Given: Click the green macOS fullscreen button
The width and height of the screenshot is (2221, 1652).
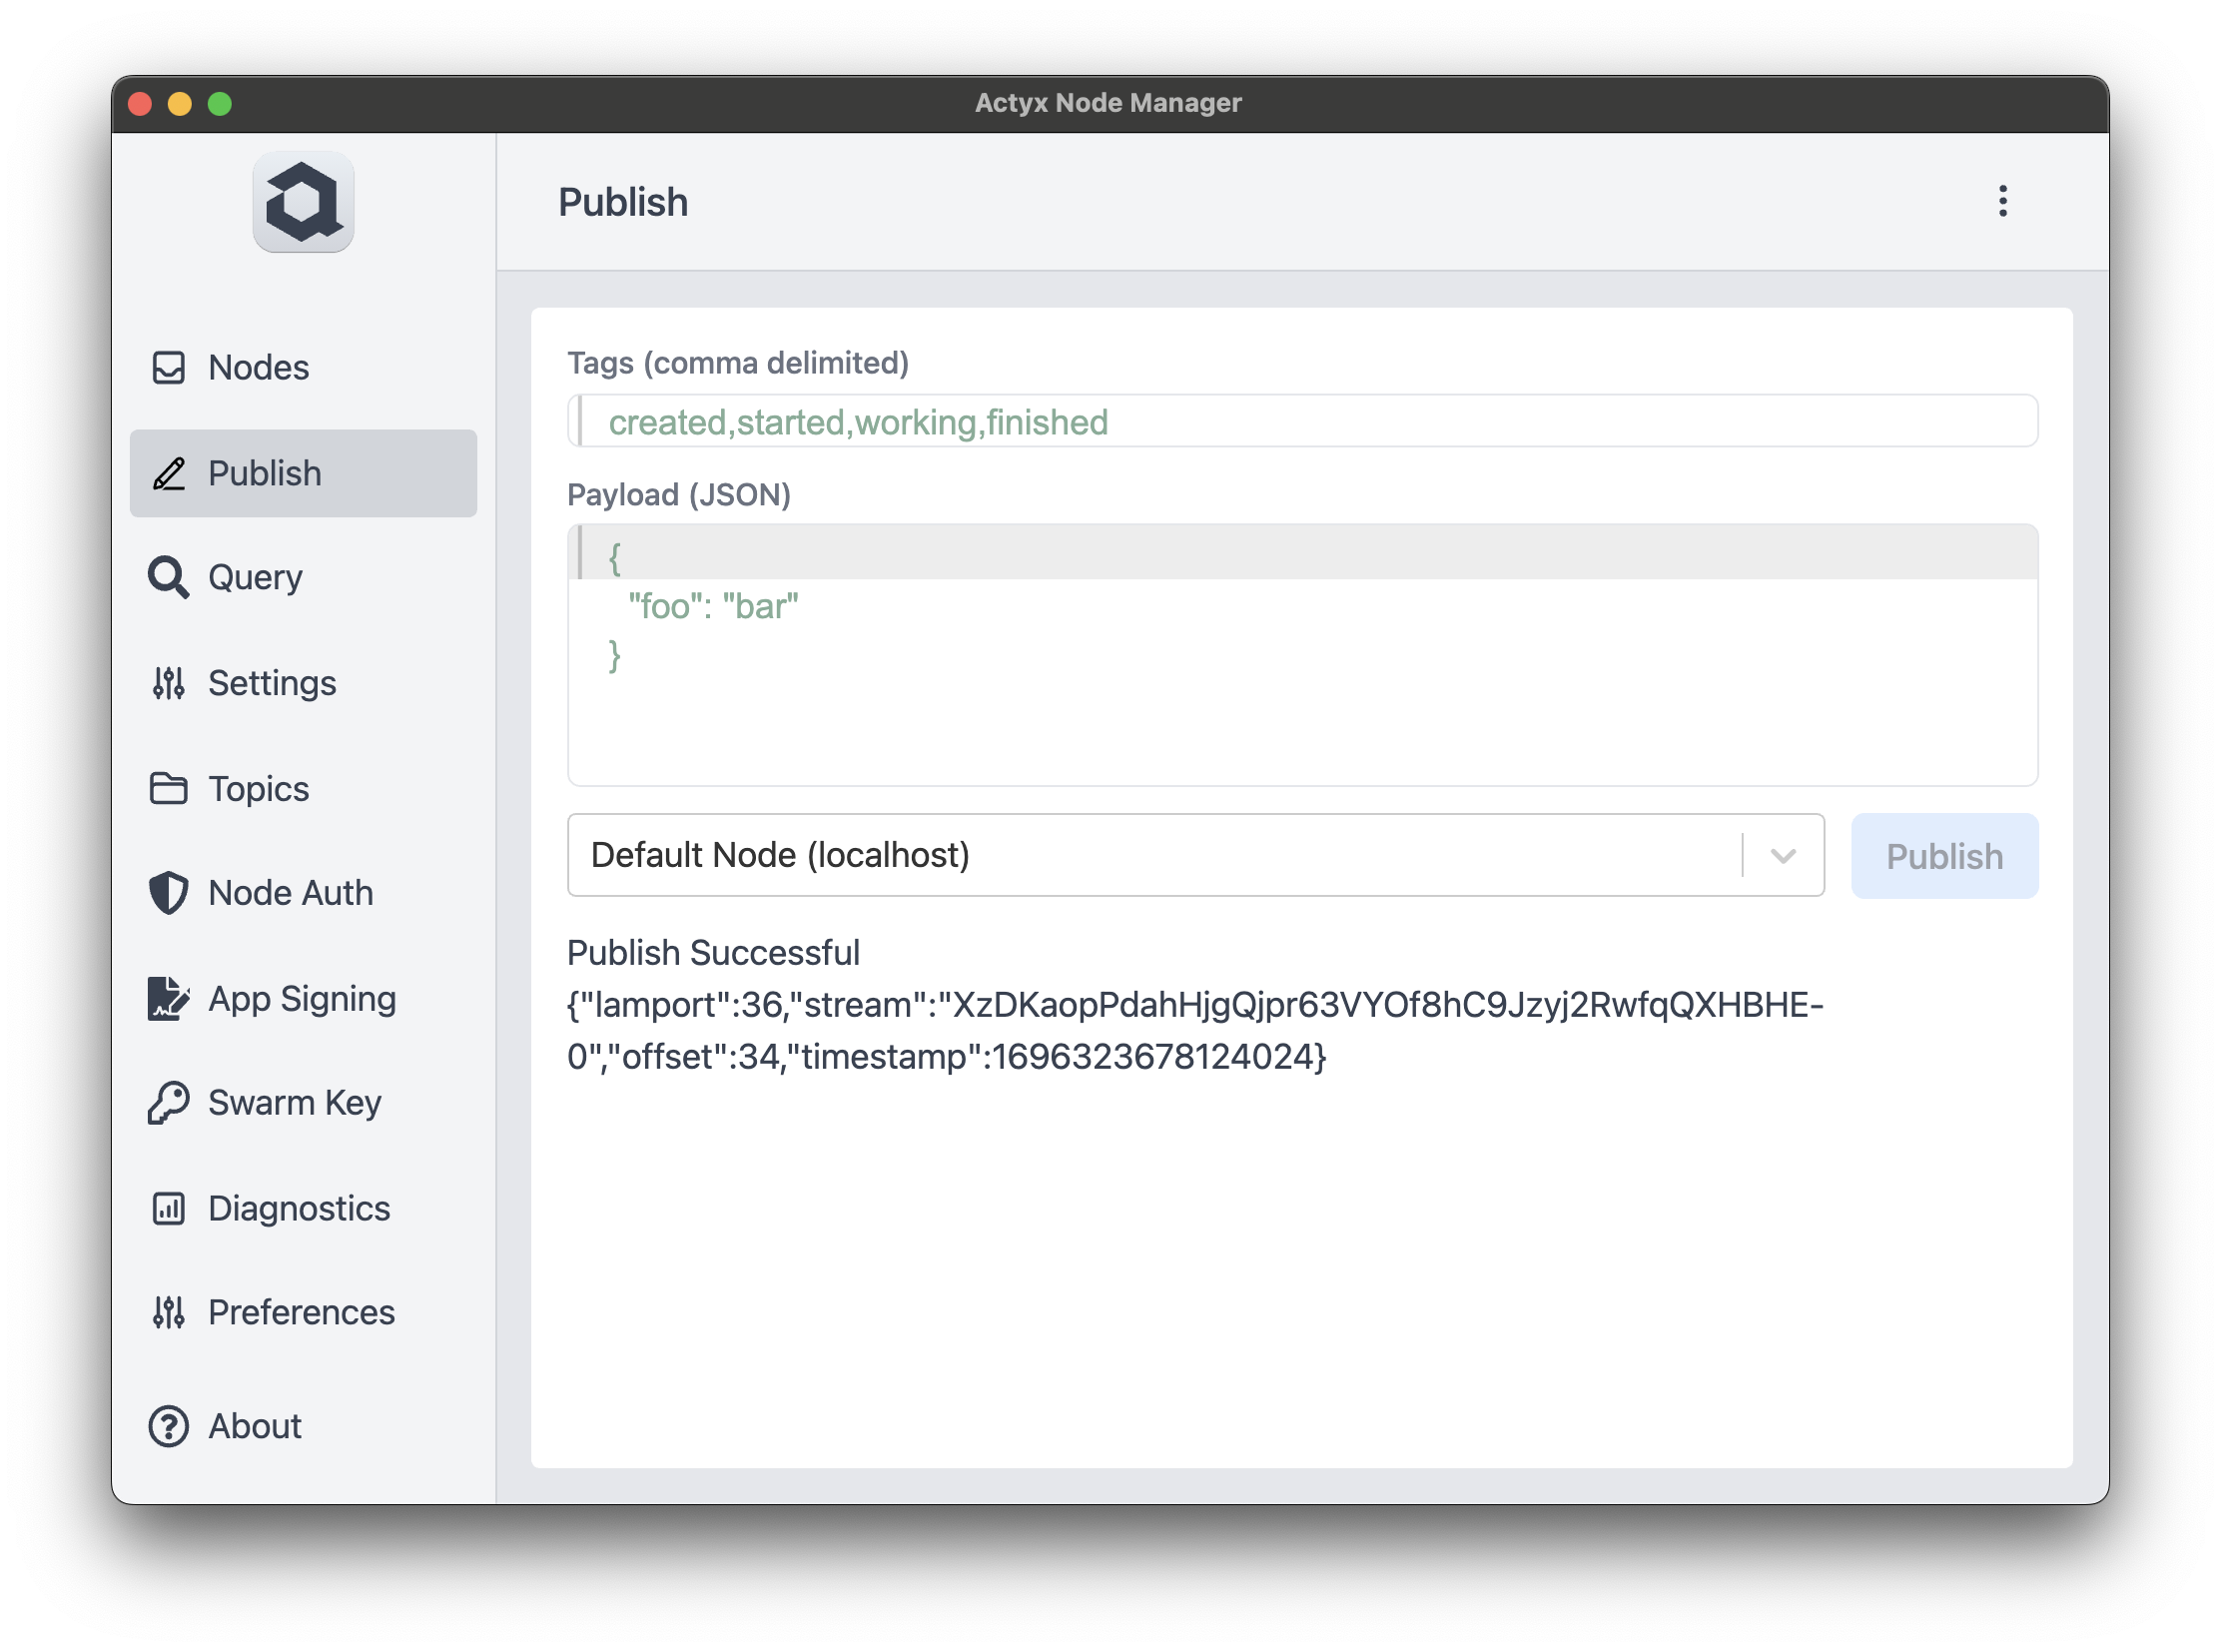Looking at the screenshot, I should point(220,104).
